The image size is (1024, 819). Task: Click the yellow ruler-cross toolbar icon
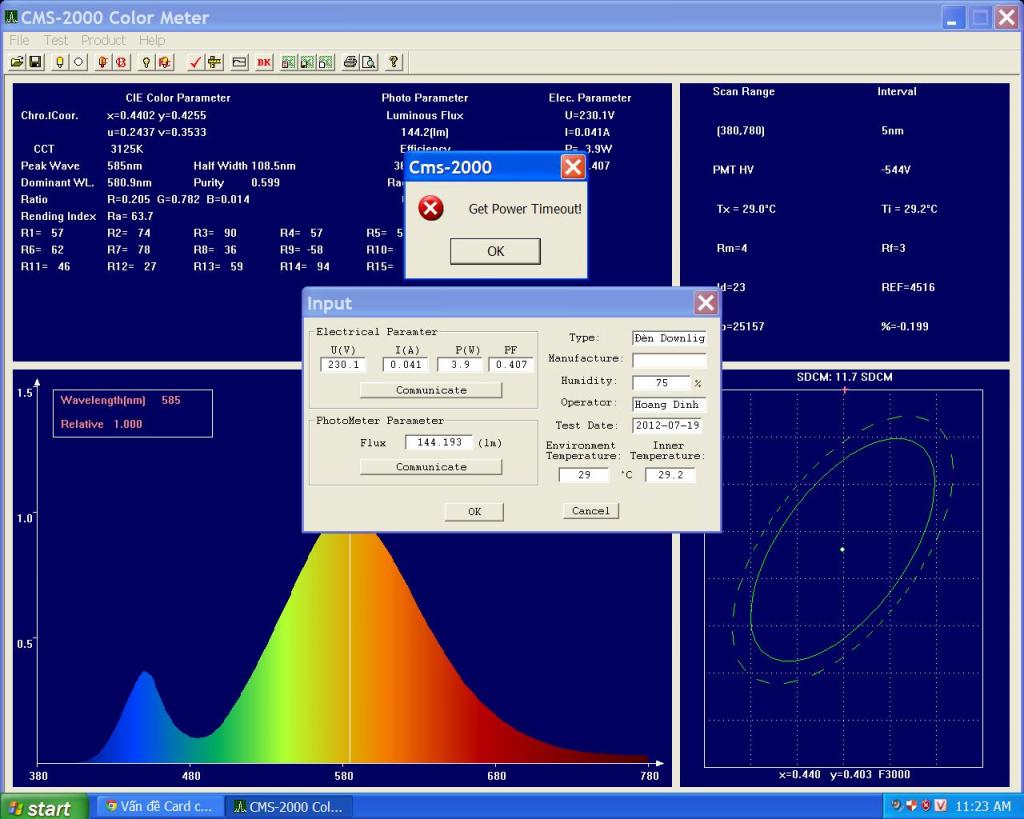(214, 62)
